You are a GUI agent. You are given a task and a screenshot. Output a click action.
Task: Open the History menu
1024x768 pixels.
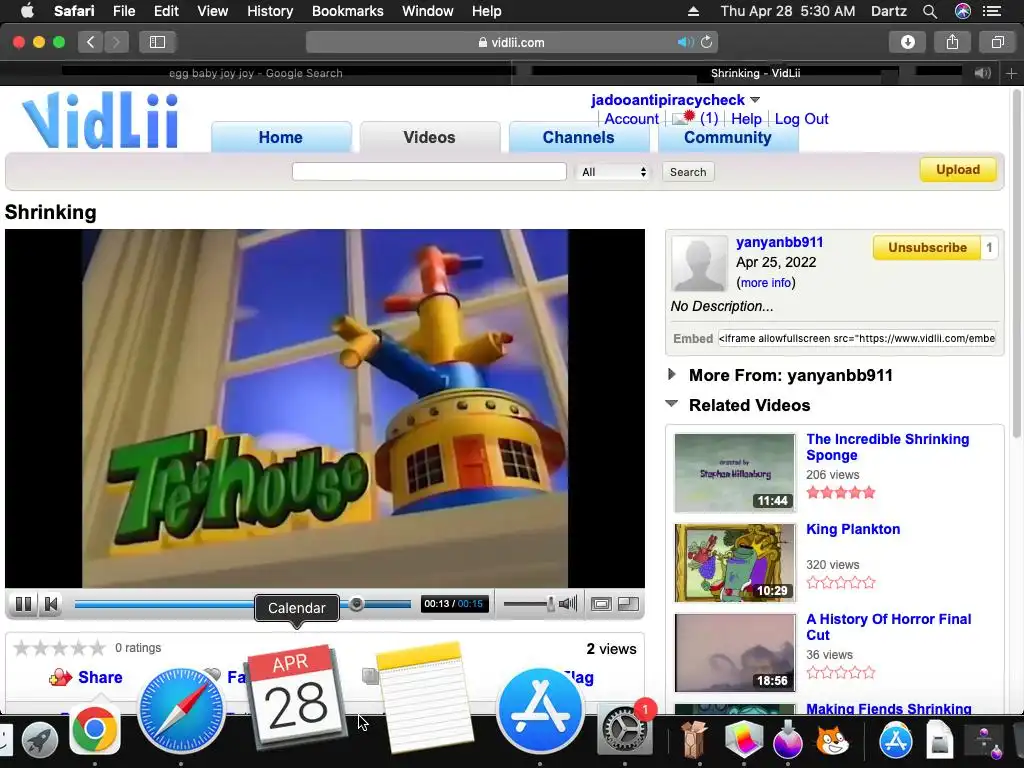click(270, 11)
